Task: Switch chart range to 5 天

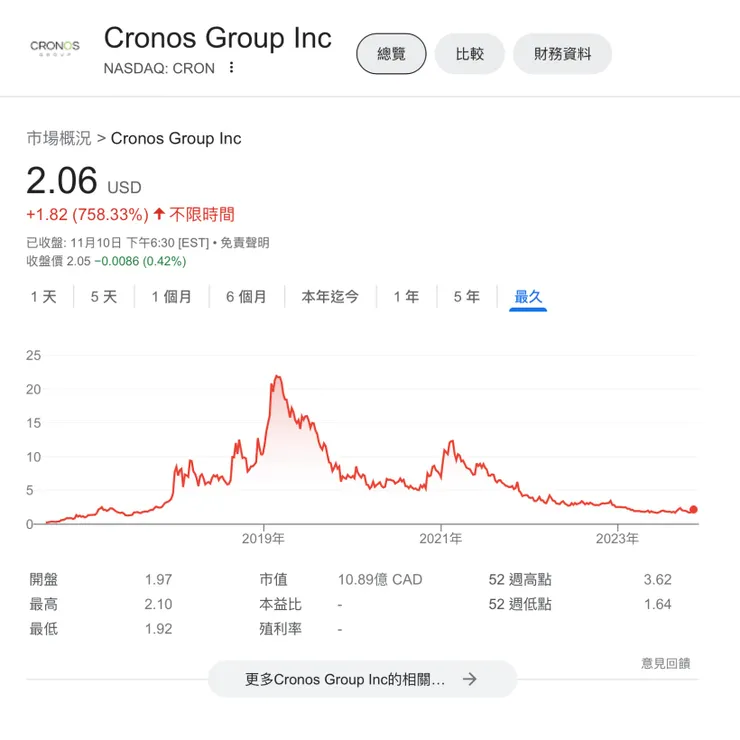Action: [x=104, y=297]
